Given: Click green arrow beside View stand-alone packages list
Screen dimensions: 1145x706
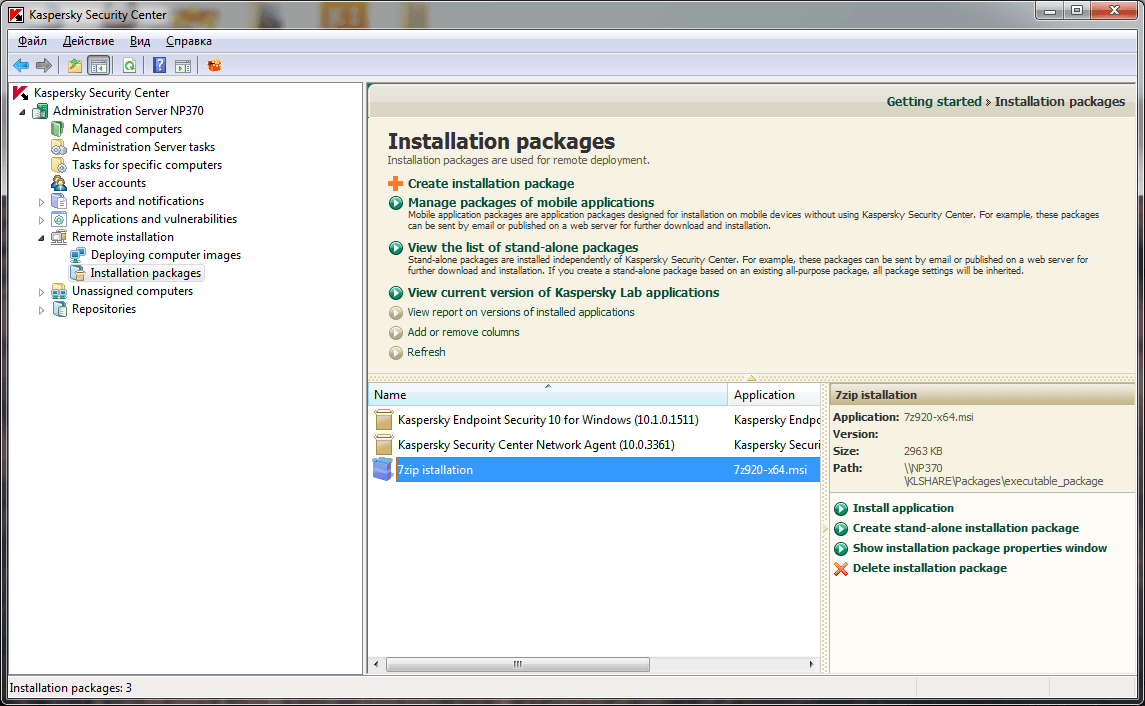Looking at the screenshot, I should pos(396,248).
